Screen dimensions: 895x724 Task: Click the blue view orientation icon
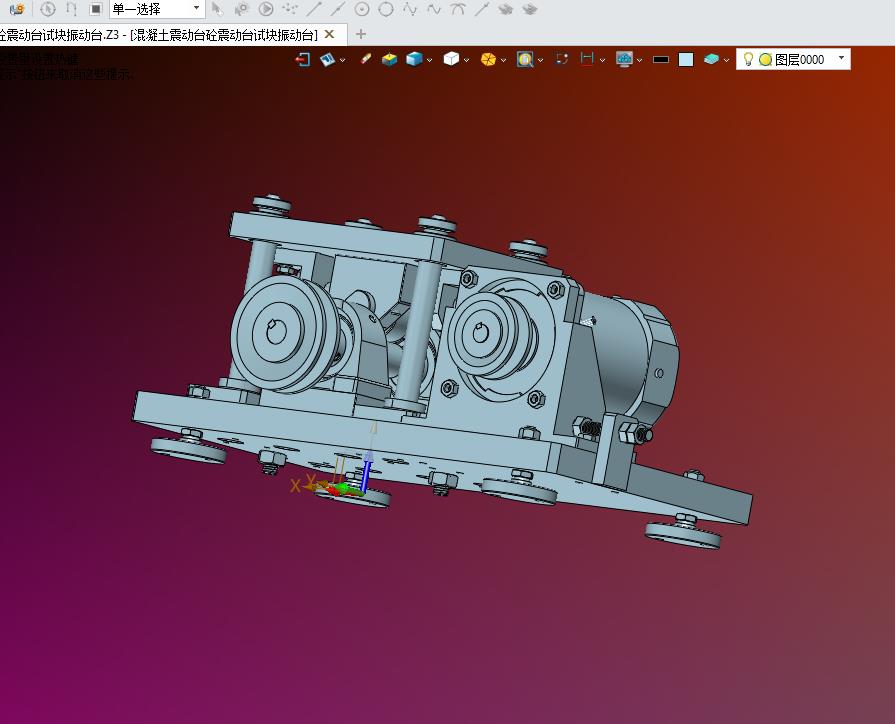tap(328, 59)
